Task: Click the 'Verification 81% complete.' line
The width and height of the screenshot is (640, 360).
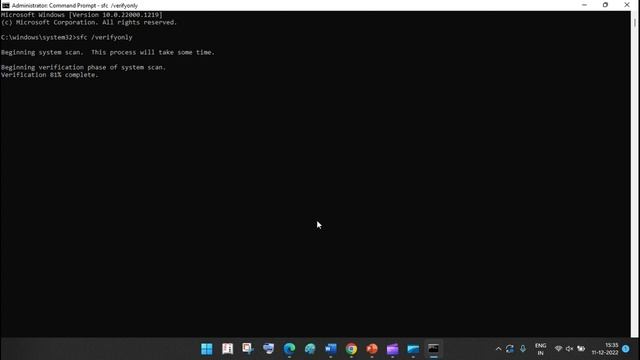Action: click(x=50, y=75)
